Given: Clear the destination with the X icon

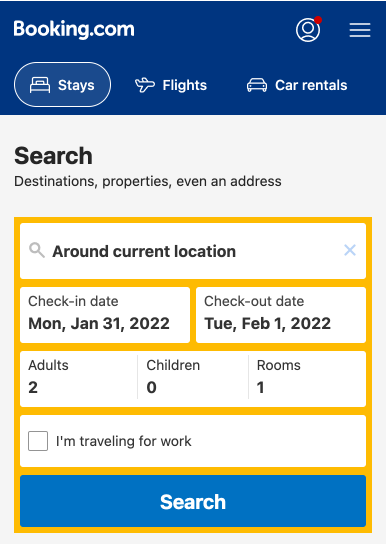Looking at the screenshot, I should 350,250.
